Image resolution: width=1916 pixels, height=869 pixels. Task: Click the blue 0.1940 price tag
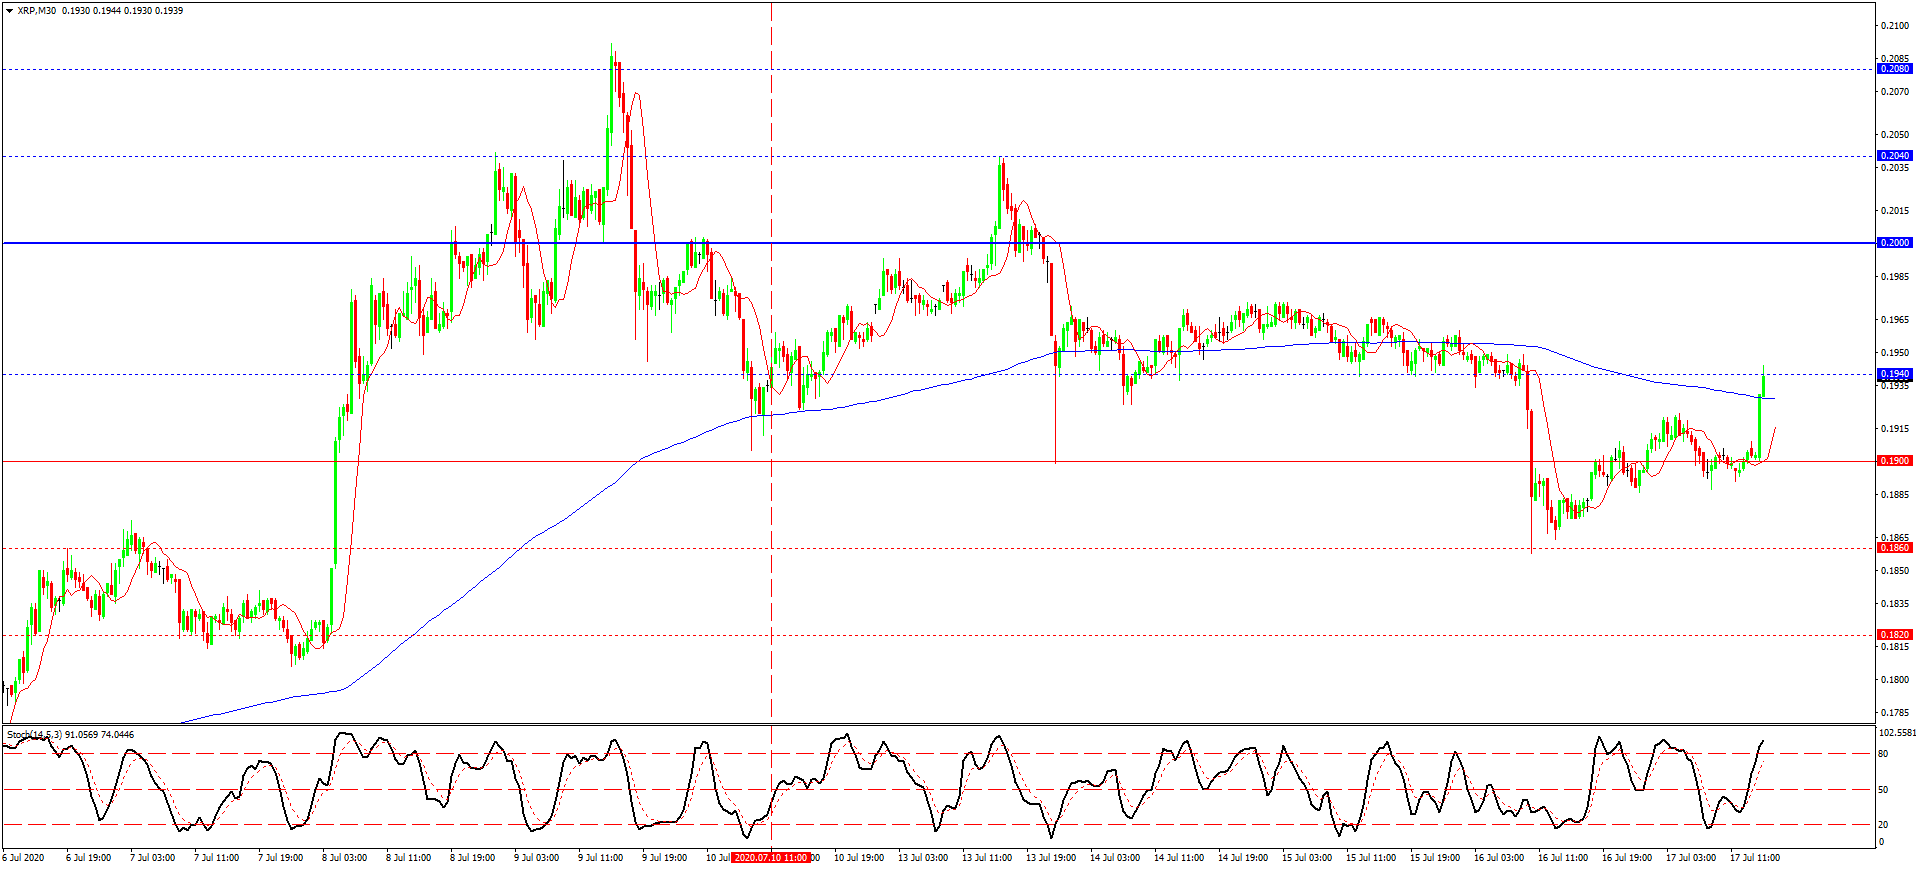tap(1895, 374)
